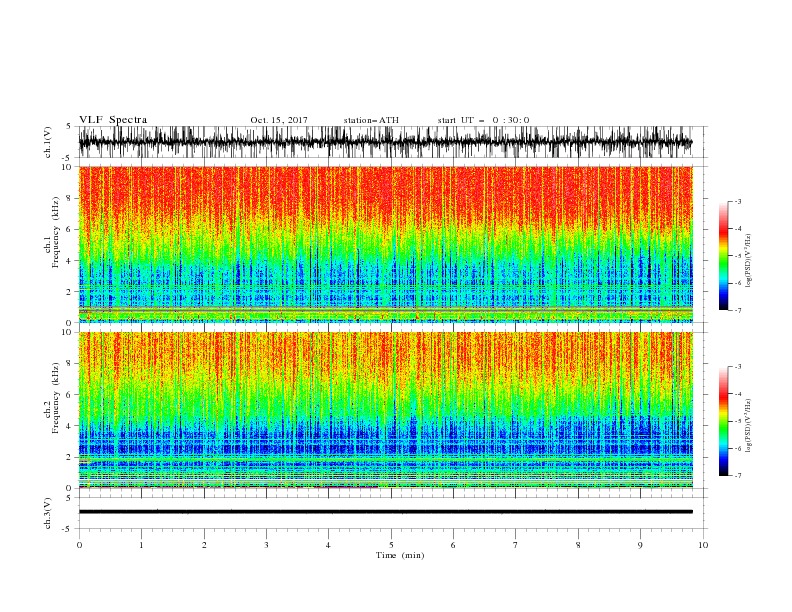Click the "Time (min)" axis title
This screenshot has height=612, width=792.
[x=400, y=555]
